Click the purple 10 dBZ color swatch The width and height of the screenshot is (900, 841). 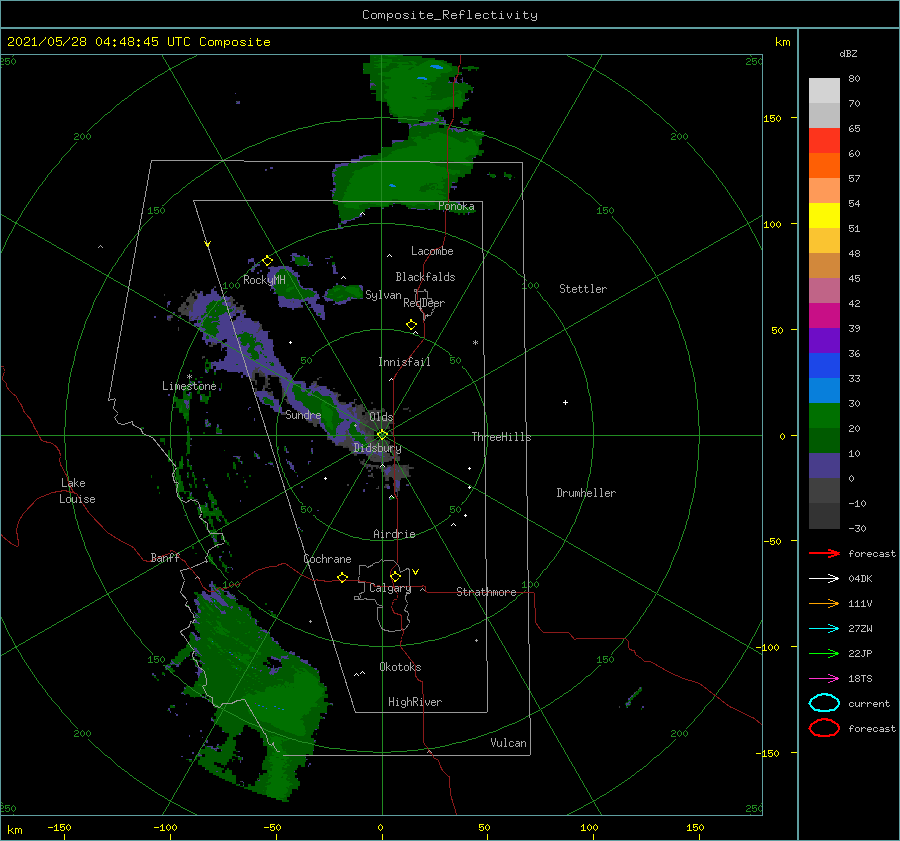click(x=824, y=465)
